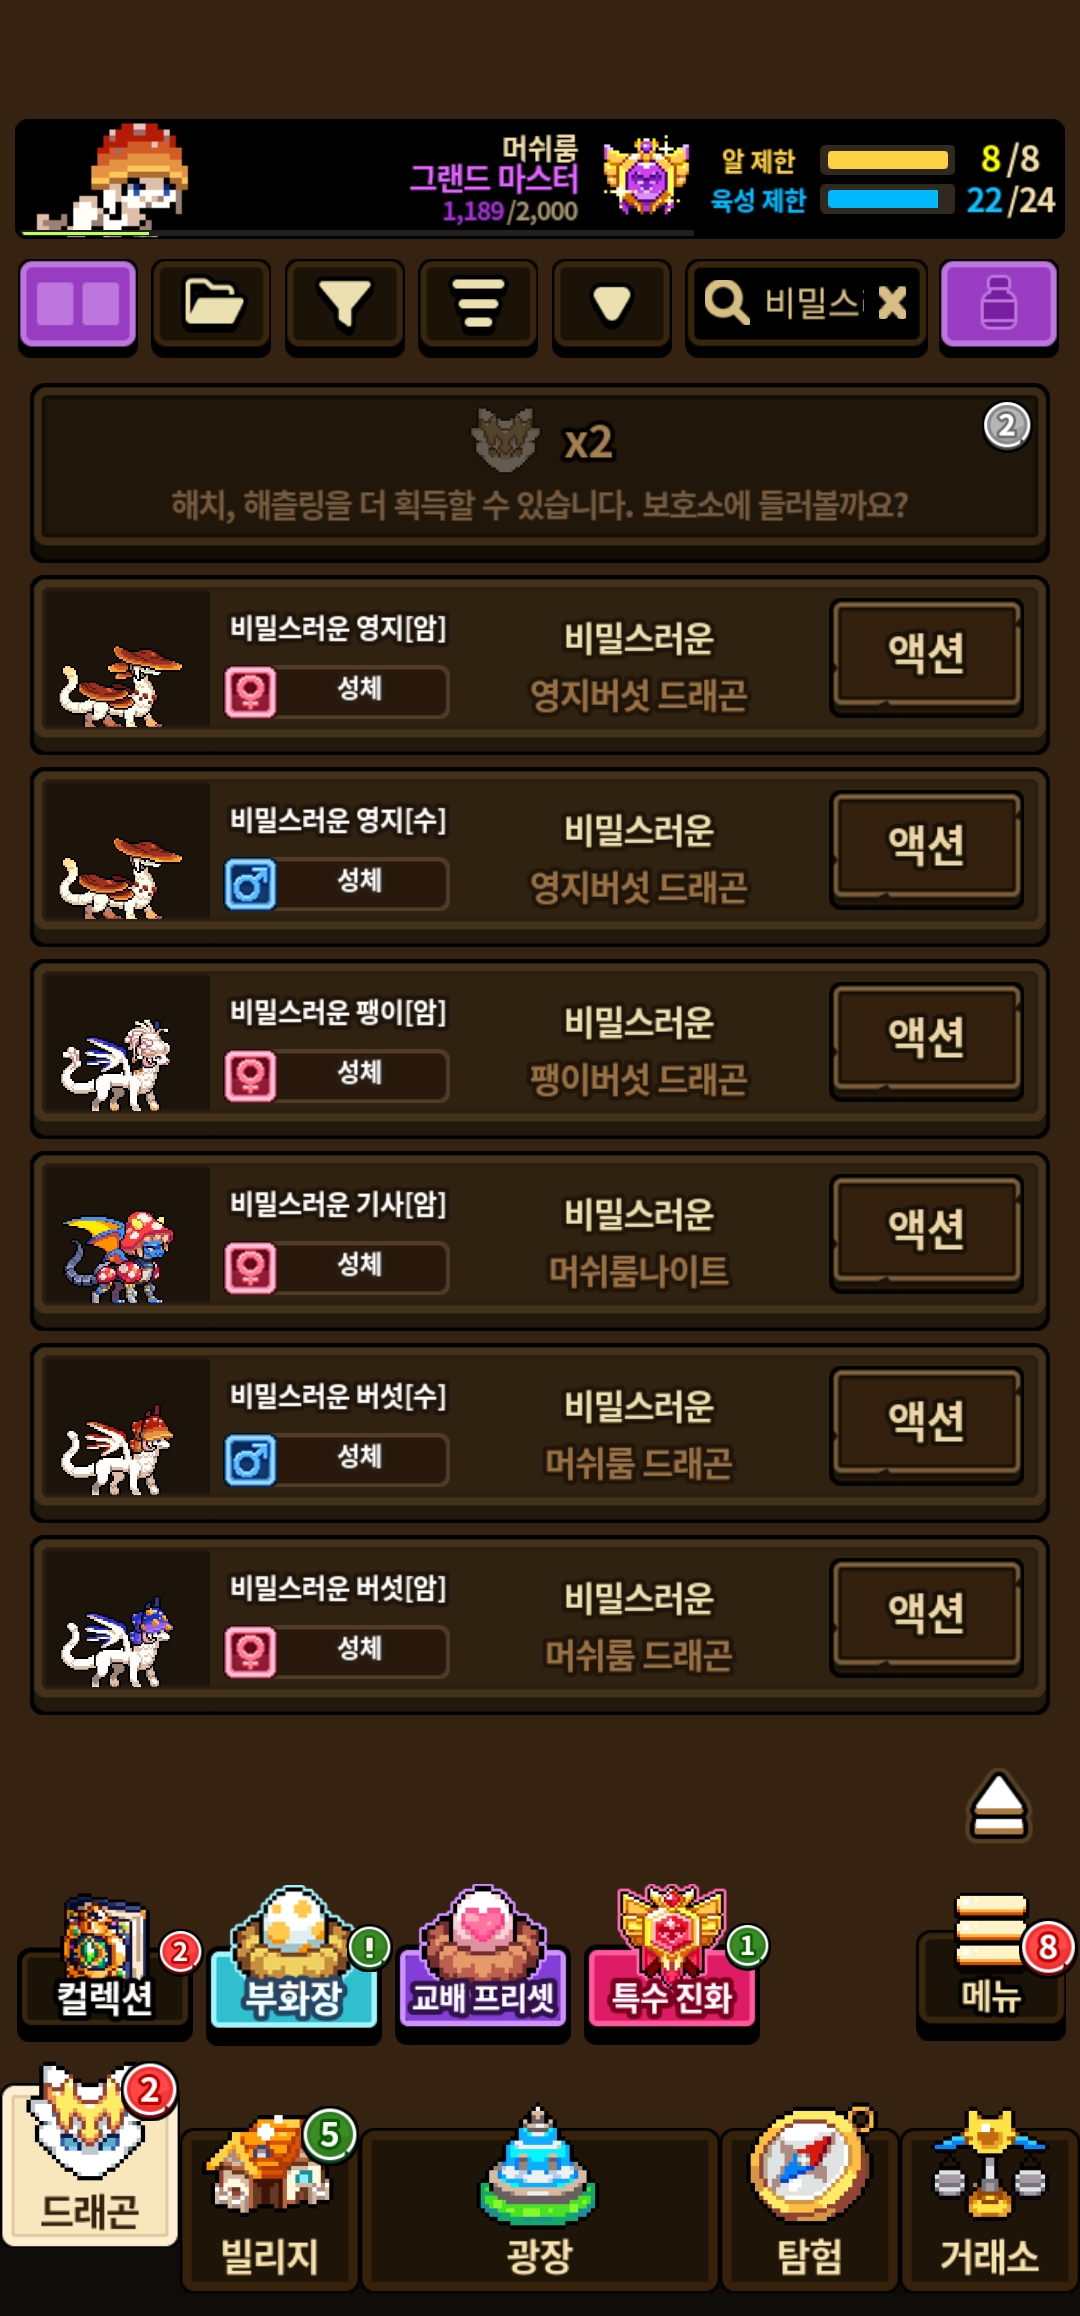Open the folder icon in toolbar
The height and width of the screenshot is (2316, 1080).
click(x=211, y=306)
